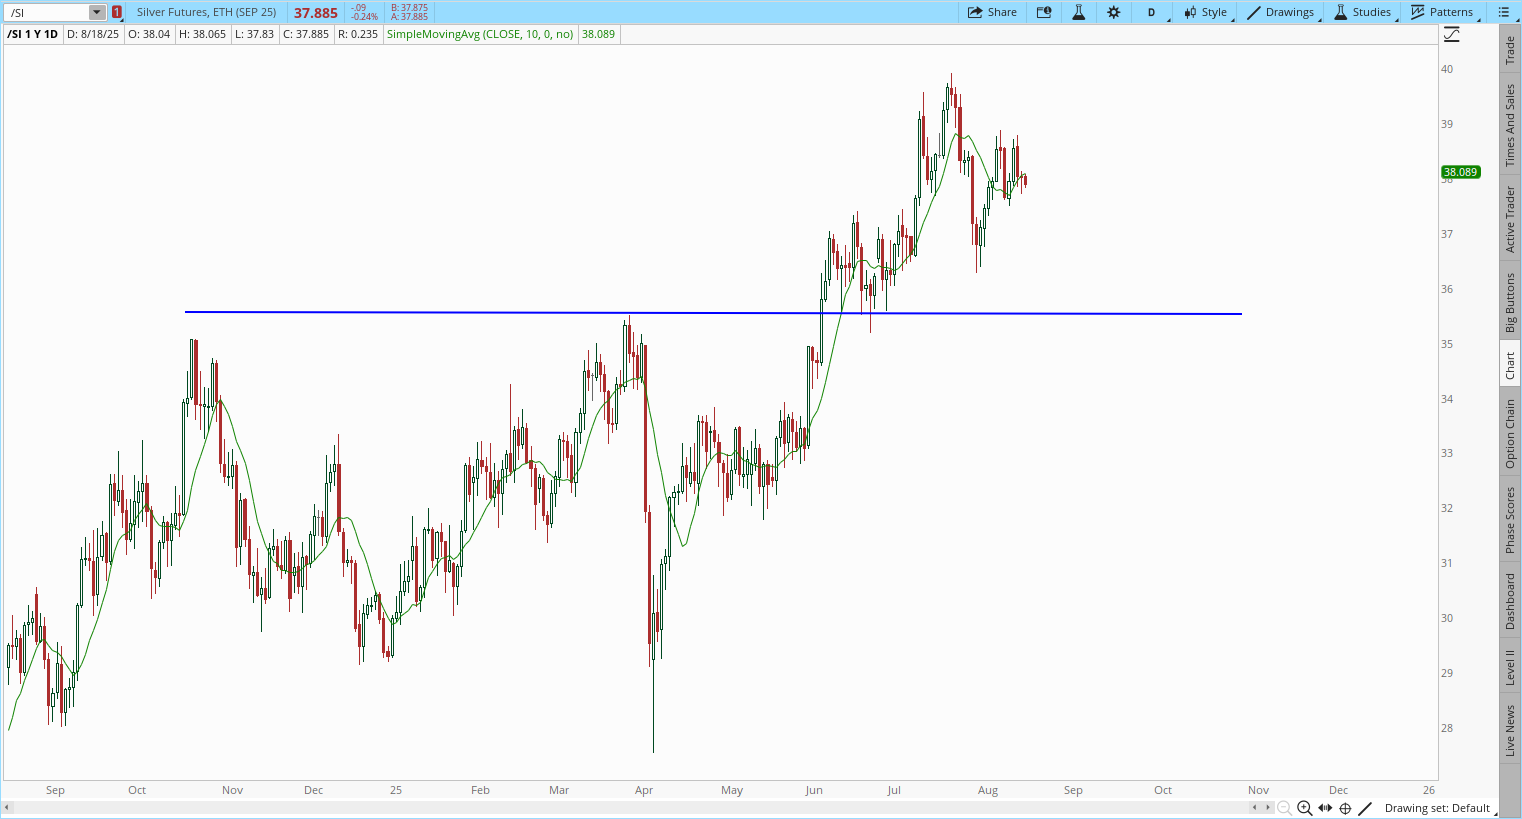Screen dimensions: 1522x819
Task: Click the Share chart button
Action: [x=992, y=12]
